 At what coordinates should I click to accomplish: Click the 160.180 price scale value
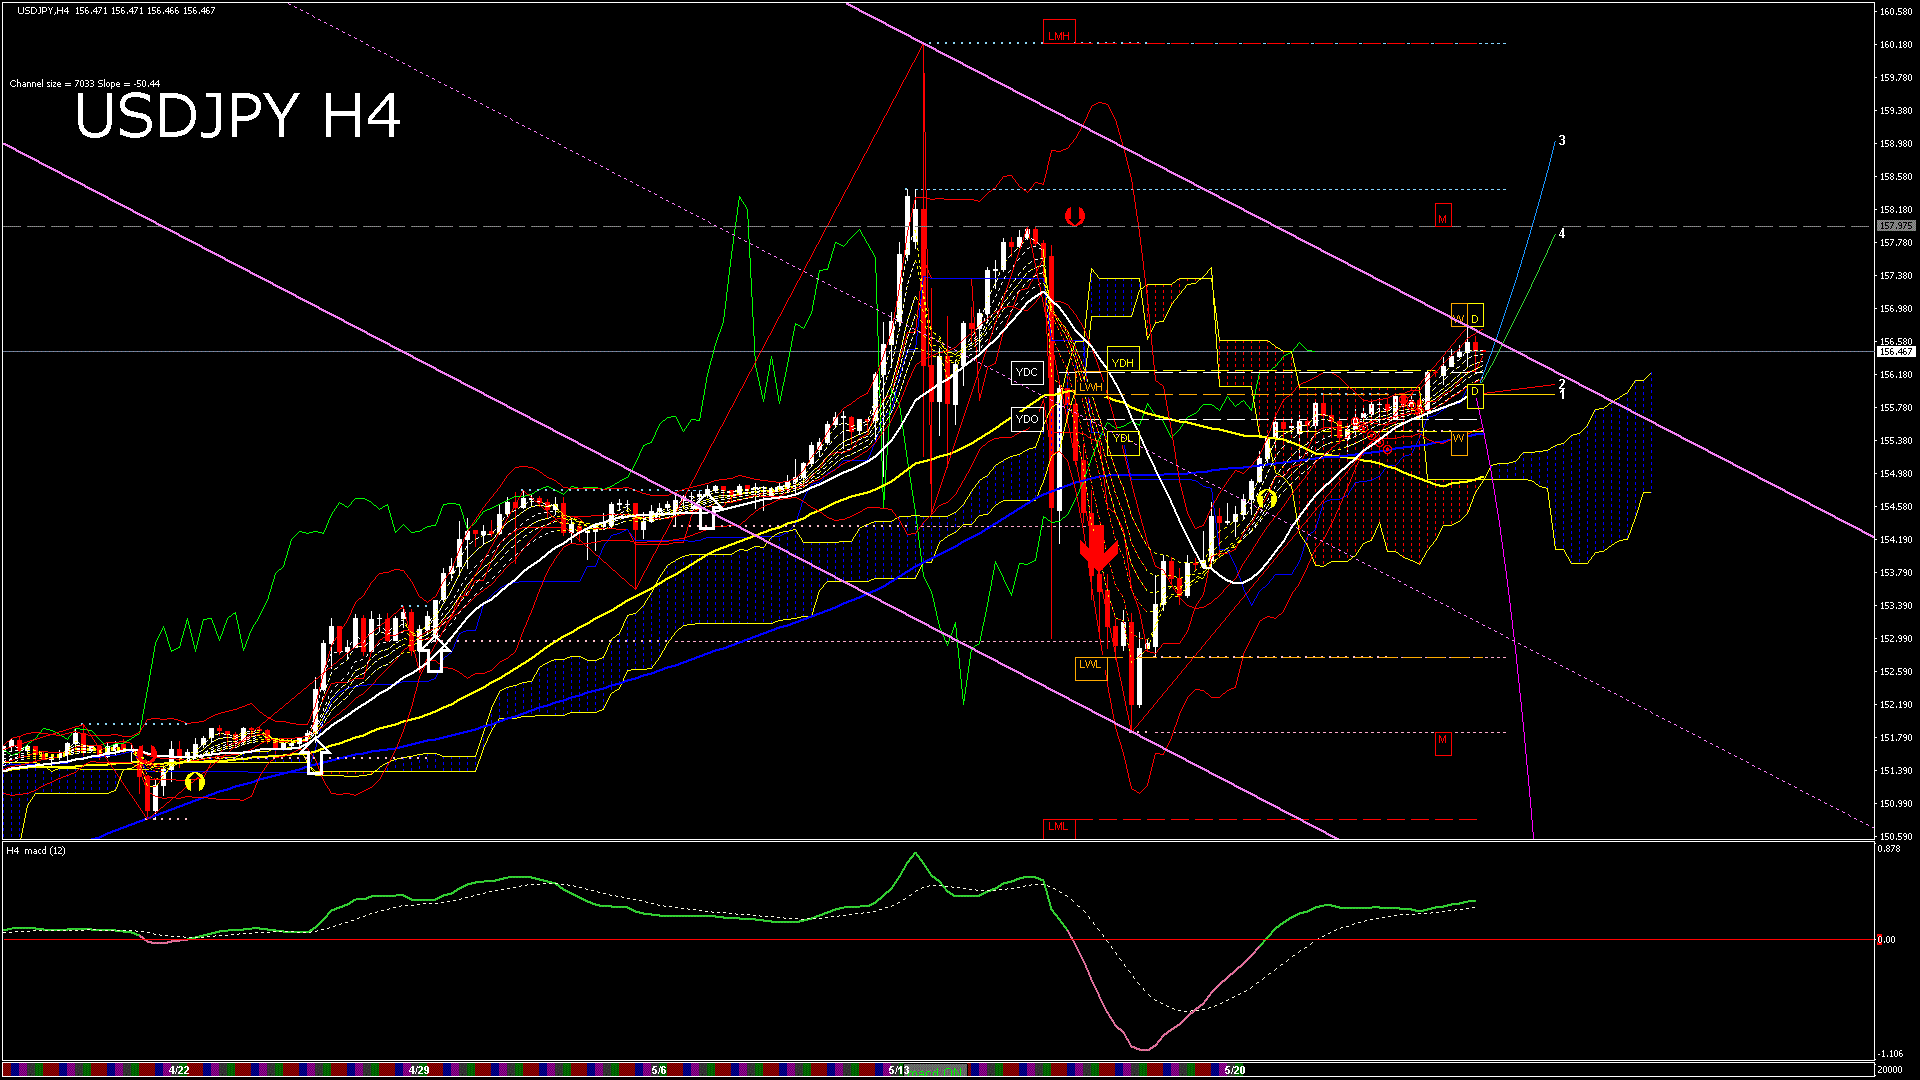(1896, 45)
